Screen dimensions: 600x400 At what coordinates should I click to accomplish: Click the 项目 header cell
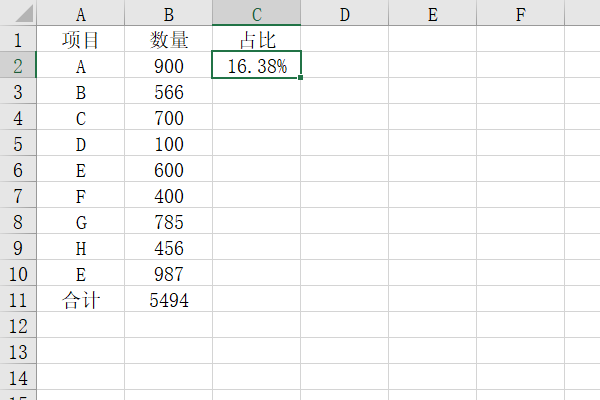coord(80,39)
